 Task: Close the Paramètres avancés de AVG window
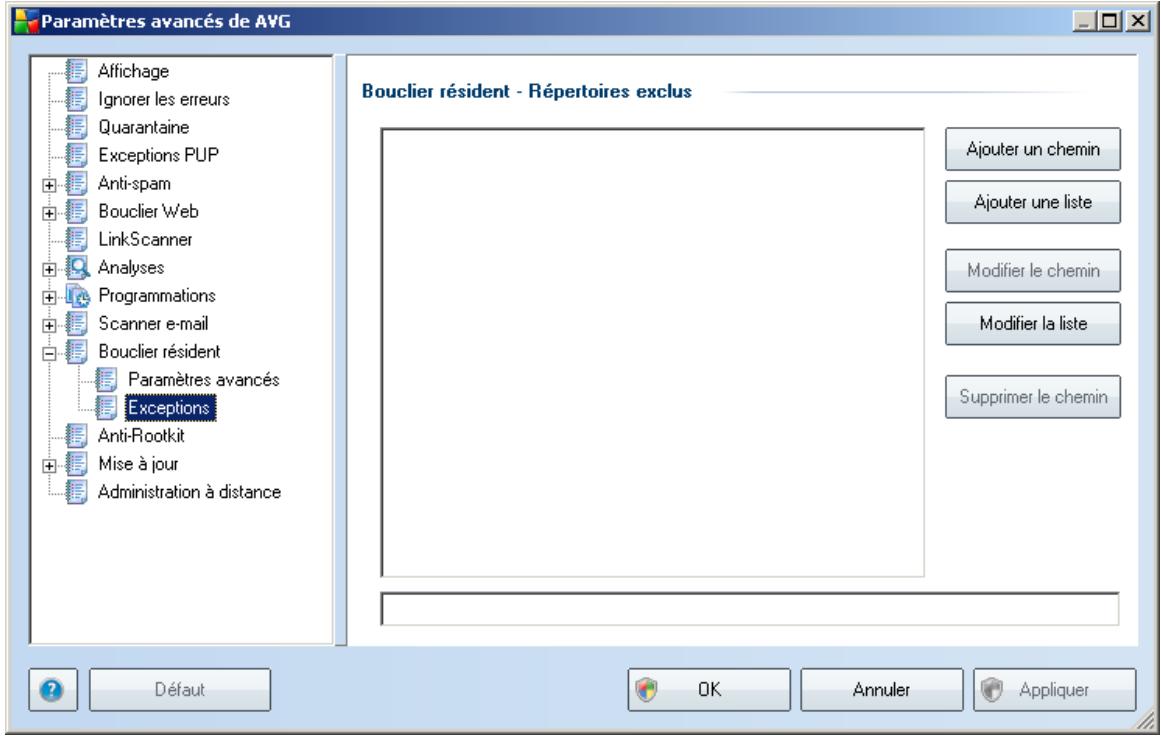click(x=1137, y=21)
